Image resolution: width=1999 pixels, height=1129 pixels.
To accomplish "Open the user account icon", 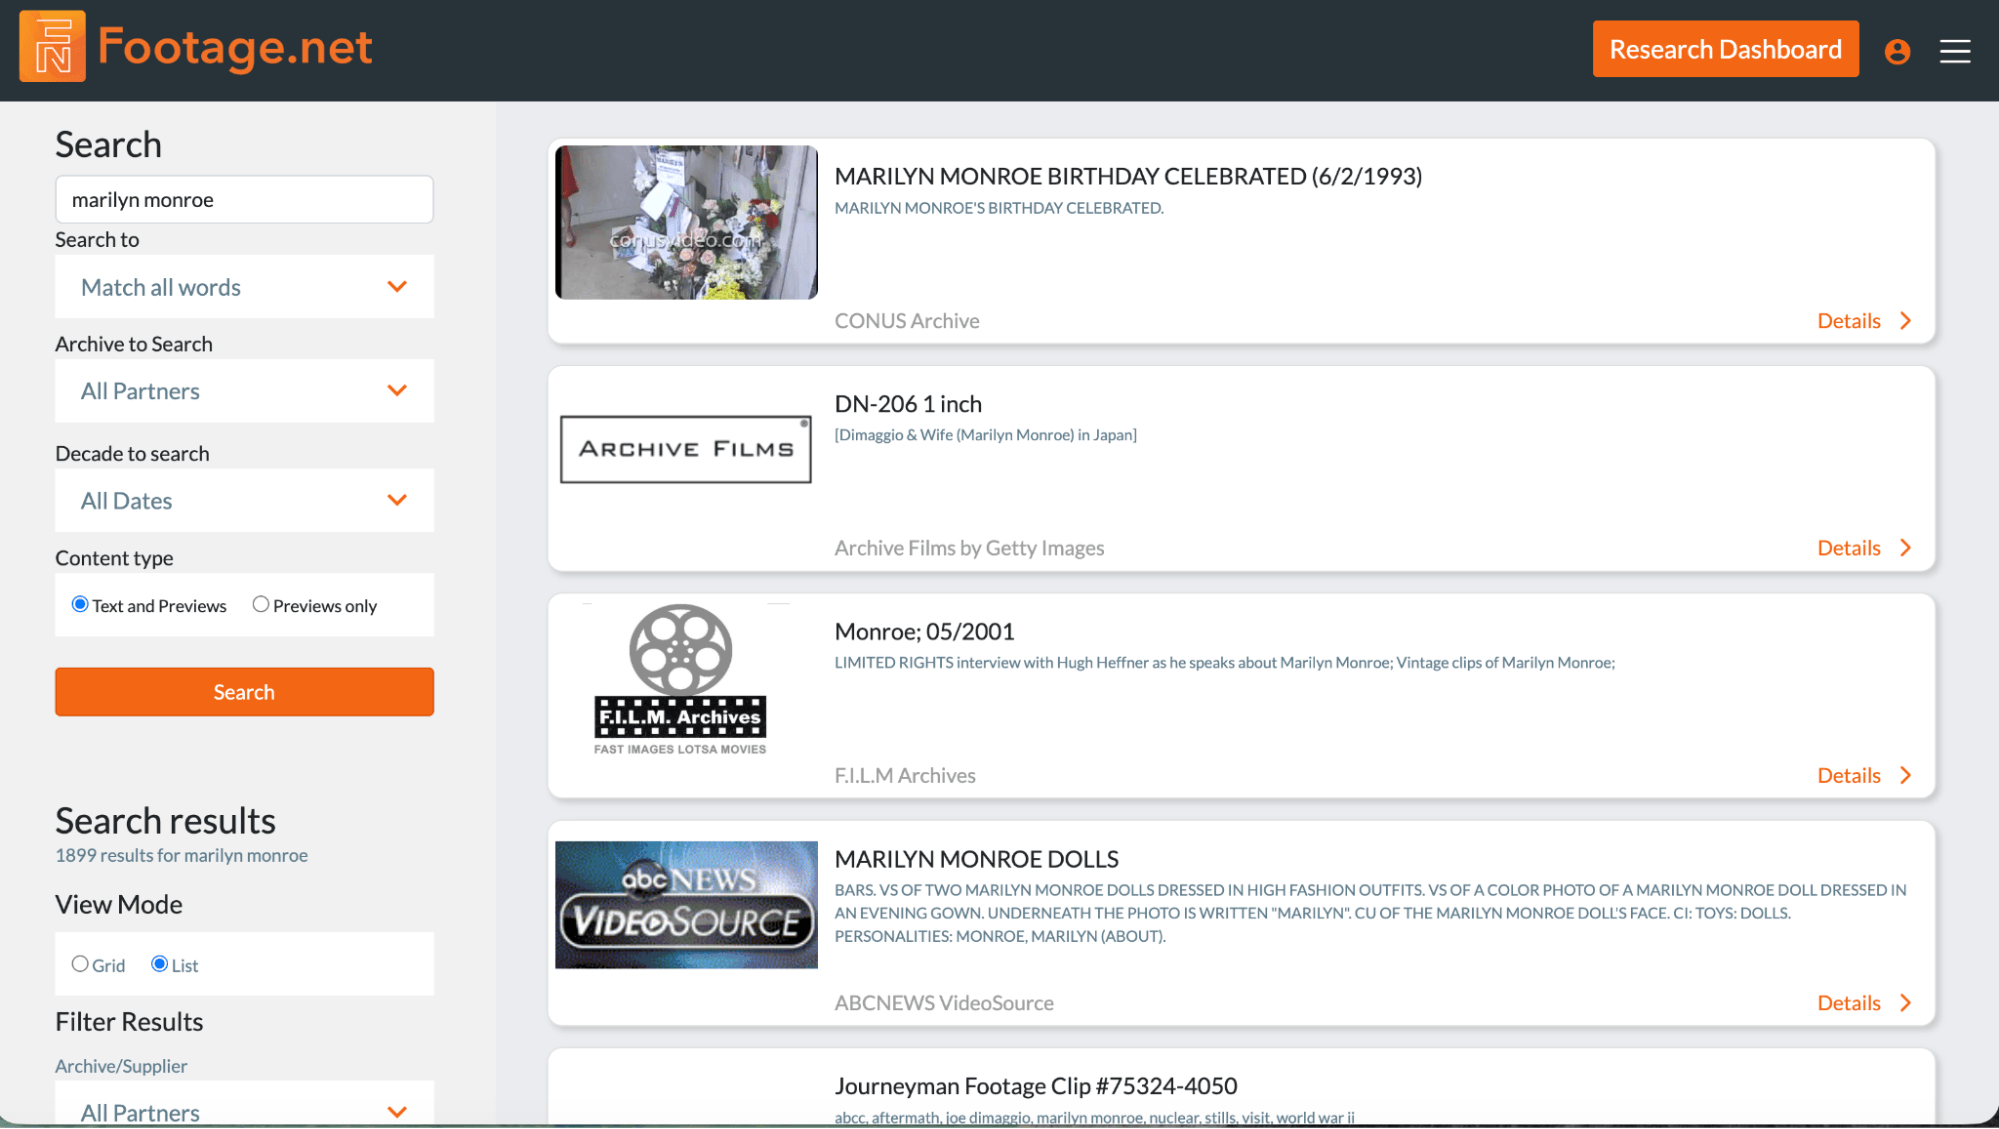I will (1897, 51).
